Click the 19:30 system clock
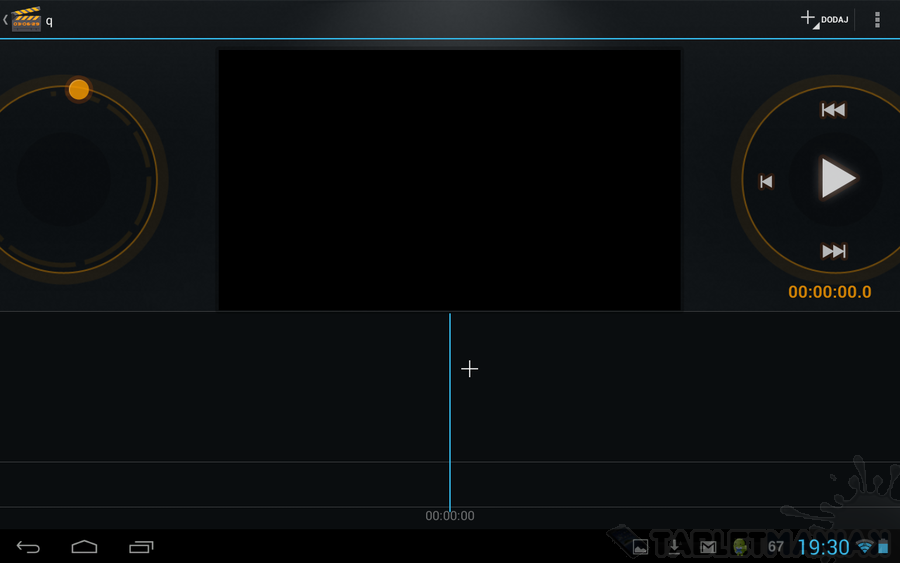Screen dimensions: 900x563 coord(823,547)
